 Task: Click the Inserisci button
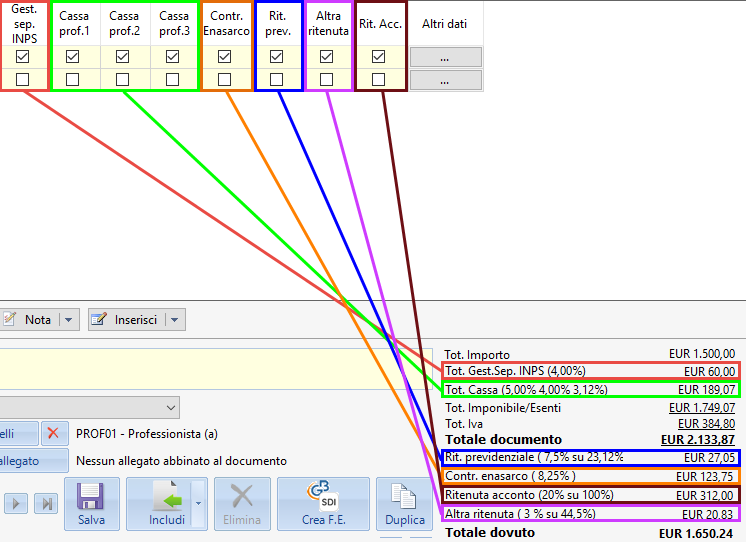[x=127, y=319]
